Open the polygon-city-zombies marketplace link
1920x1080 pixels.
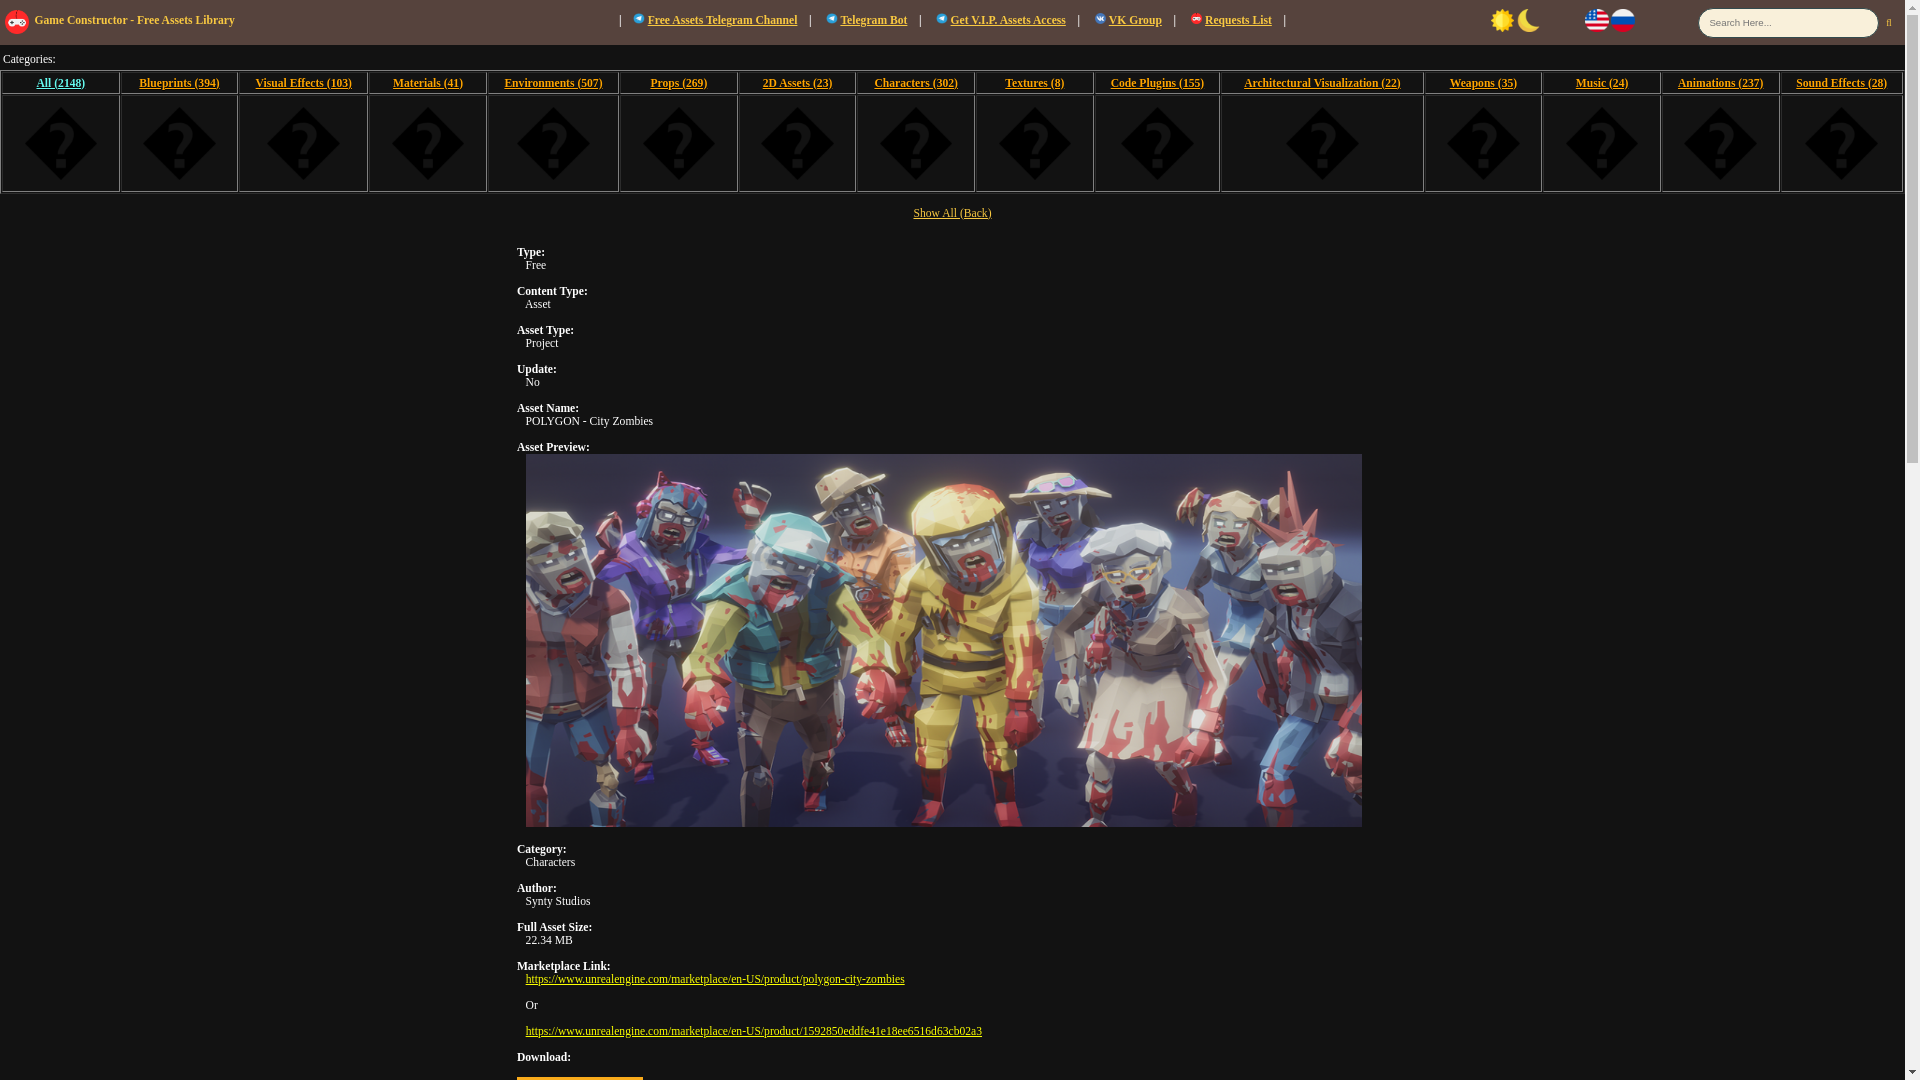[714, 979]
